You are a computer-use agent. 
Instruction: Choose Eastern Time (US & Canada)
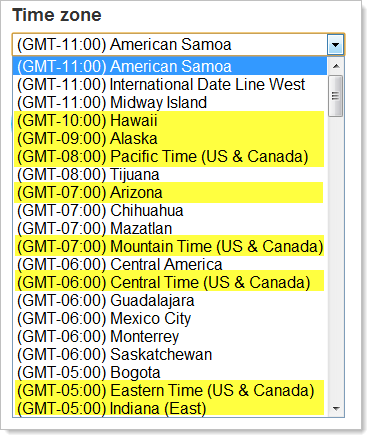click(170, 390)
